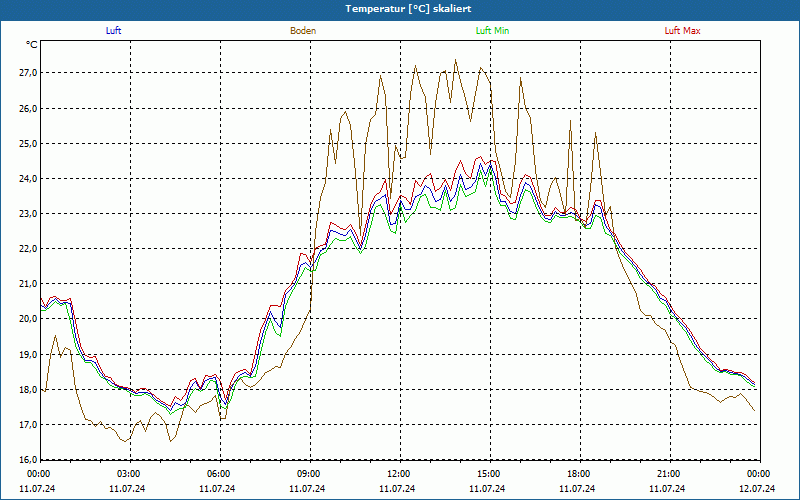Click the 22,0 y-axis value
This screenshot has width=800, height=500.
(x=29, y=249)
